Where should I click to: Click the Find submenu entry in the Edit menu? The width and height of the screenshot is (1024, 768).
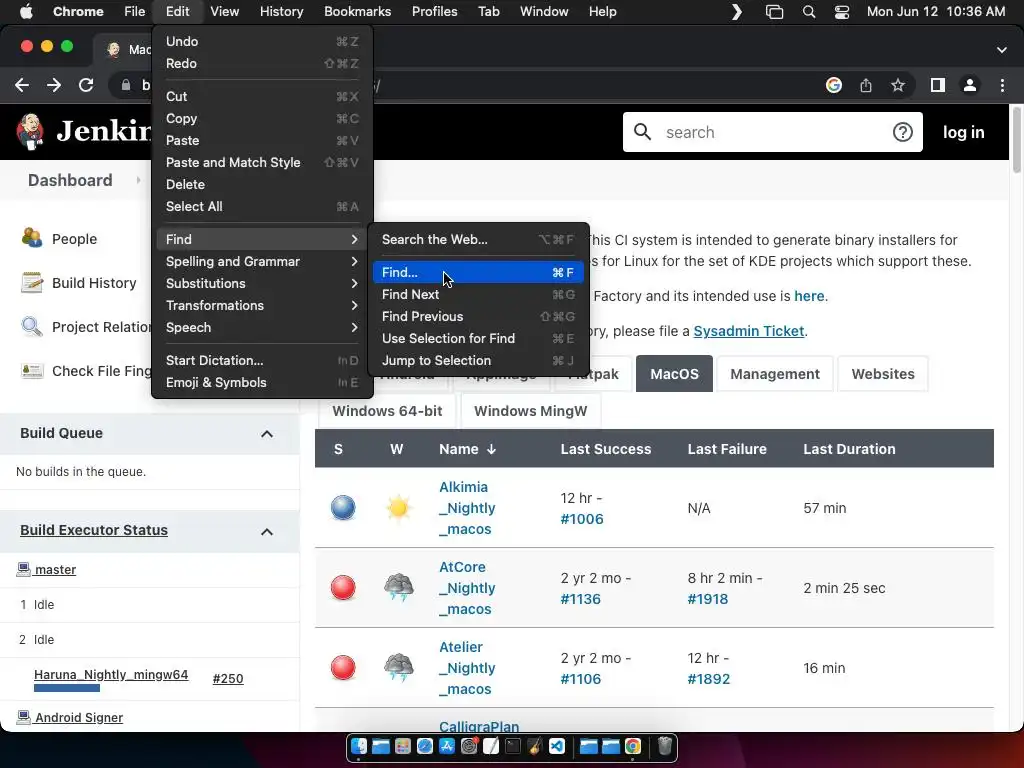click(262, 240)
